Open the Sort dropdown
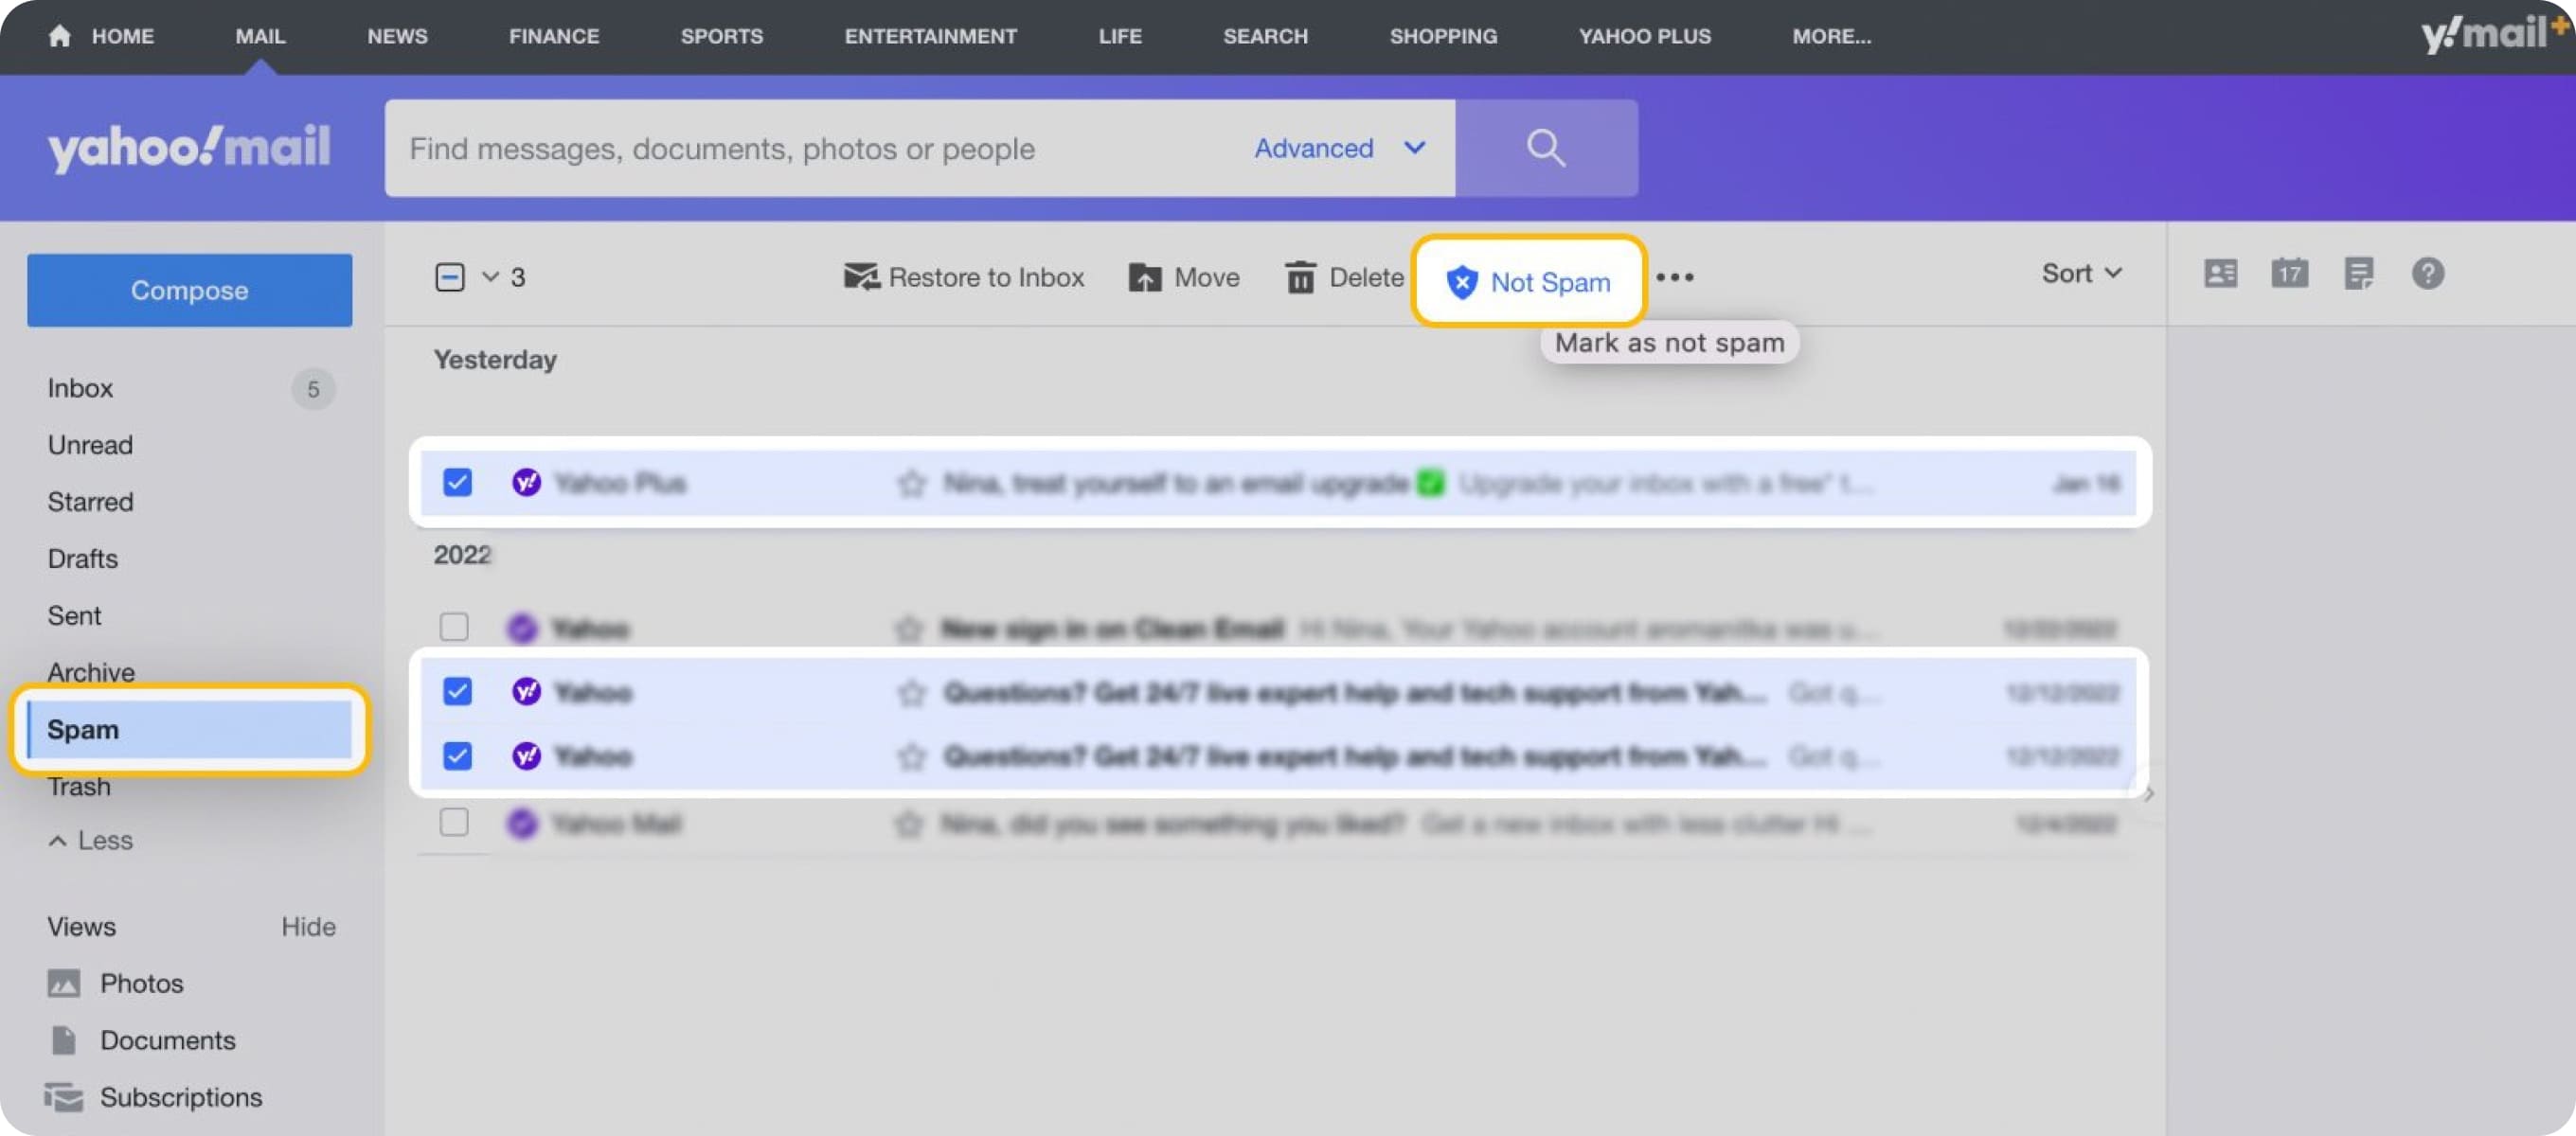Image resolution: width=2576 pixels, height=1136 pixels. click(2081, 273)
